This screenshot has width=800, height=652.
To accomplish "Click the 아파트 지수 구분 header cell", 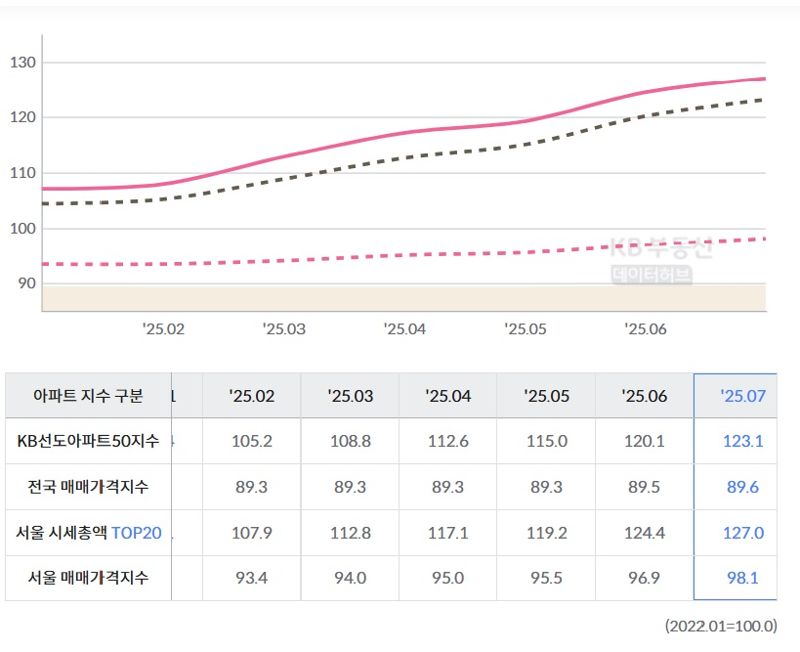I will pyautogui.click(x=89, y=396).
